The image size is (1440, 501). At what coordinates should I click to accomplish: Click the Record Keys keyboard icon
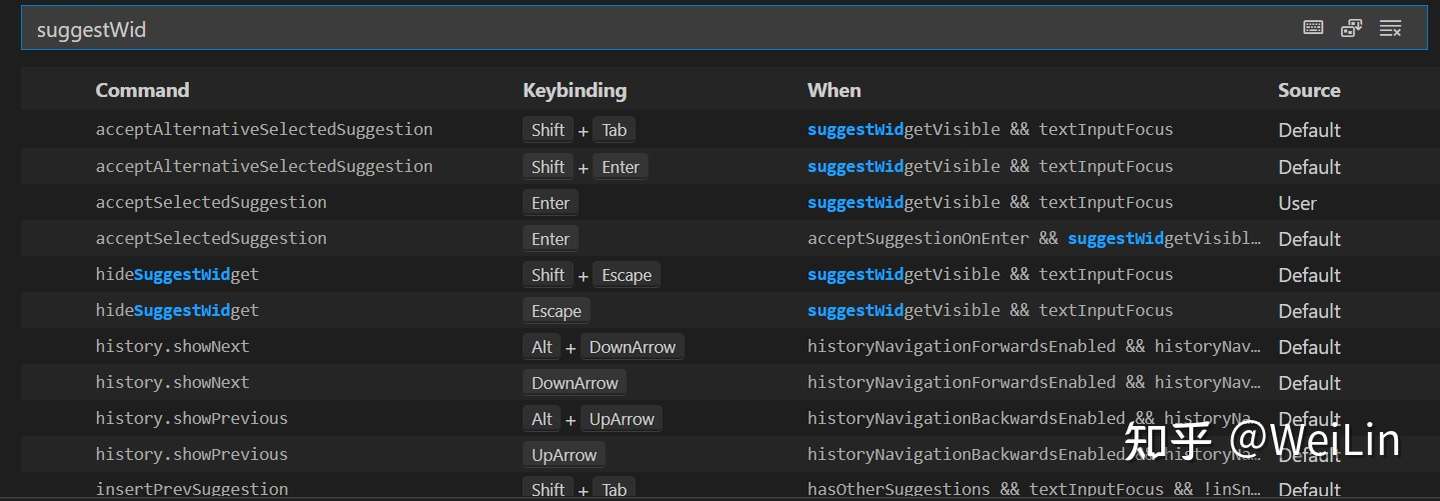[x=1313, y=28]
